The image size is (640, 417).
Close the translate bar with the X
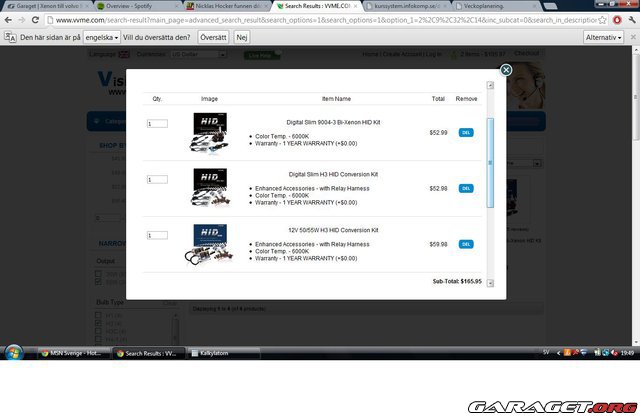tap(630, 36)
